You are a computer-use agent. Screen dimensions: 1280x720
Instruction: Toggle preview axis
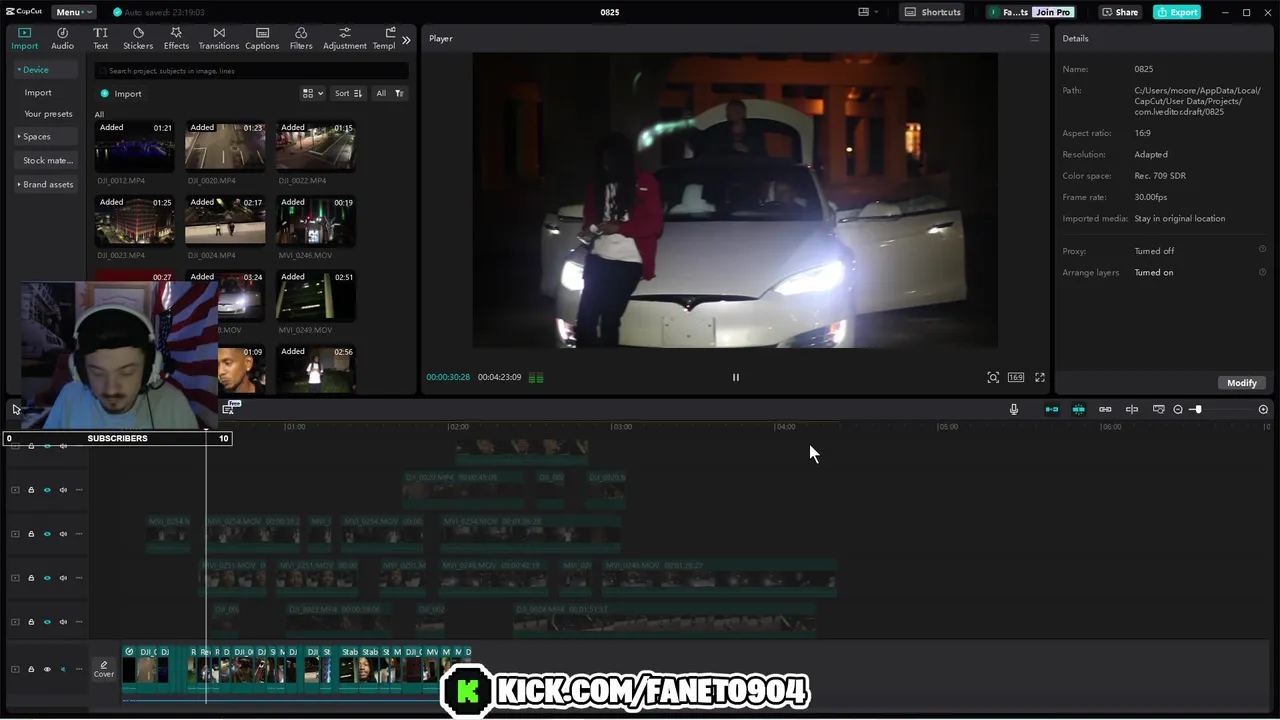tap(1132, 409)
